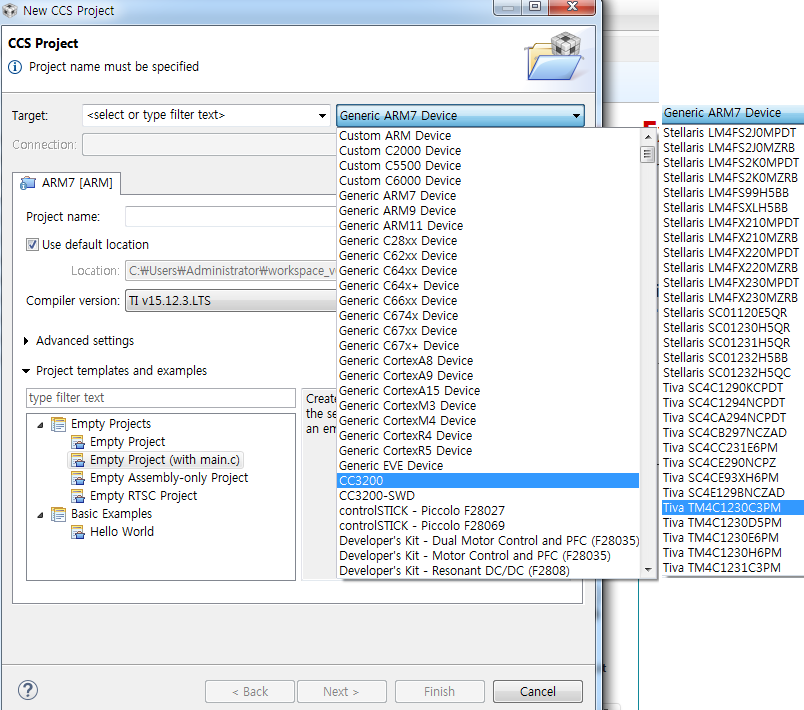
Task: Click the Hello World template icon
Action: pyautogui.click(x=77, y=532)
